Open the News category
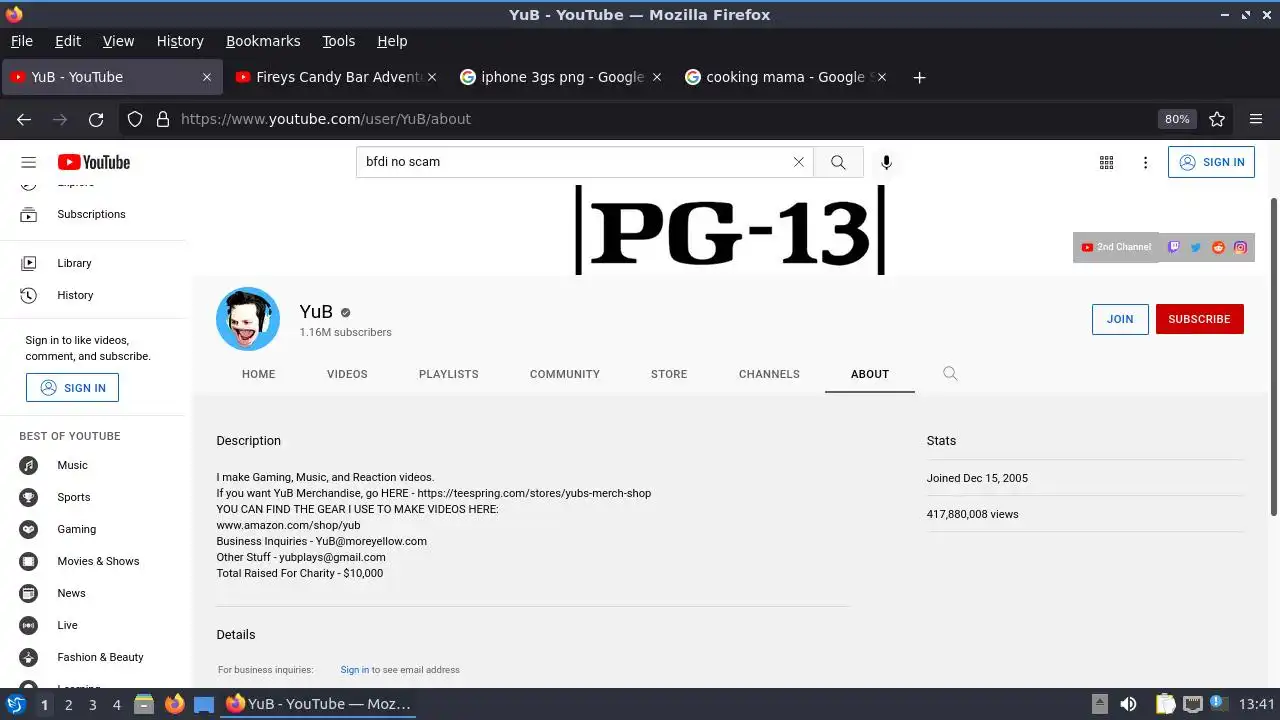Image resolution: width=1280 pixels, height=720 pixels. coord(93,593)
